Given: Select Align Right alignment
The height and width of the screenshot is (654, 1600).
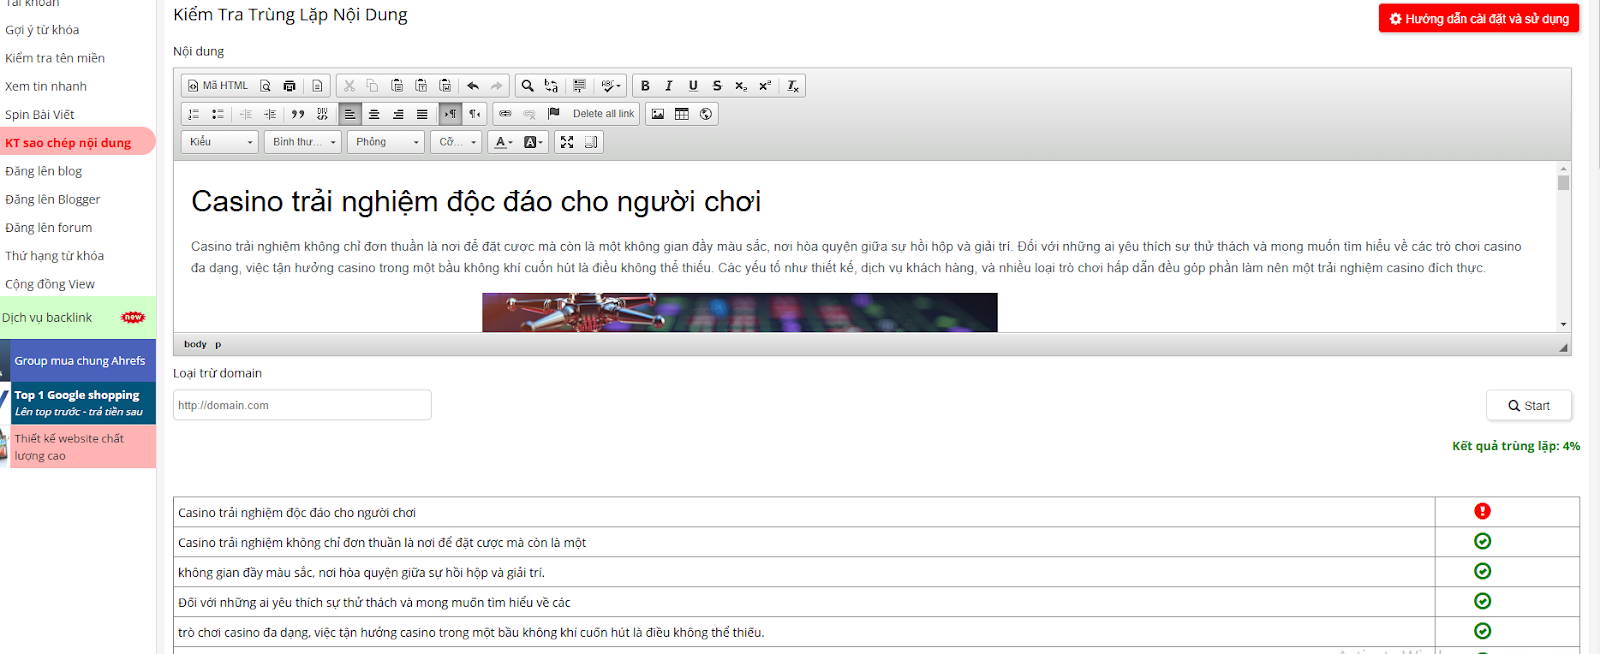Looking at the screenshot, I should click(398, 114).
